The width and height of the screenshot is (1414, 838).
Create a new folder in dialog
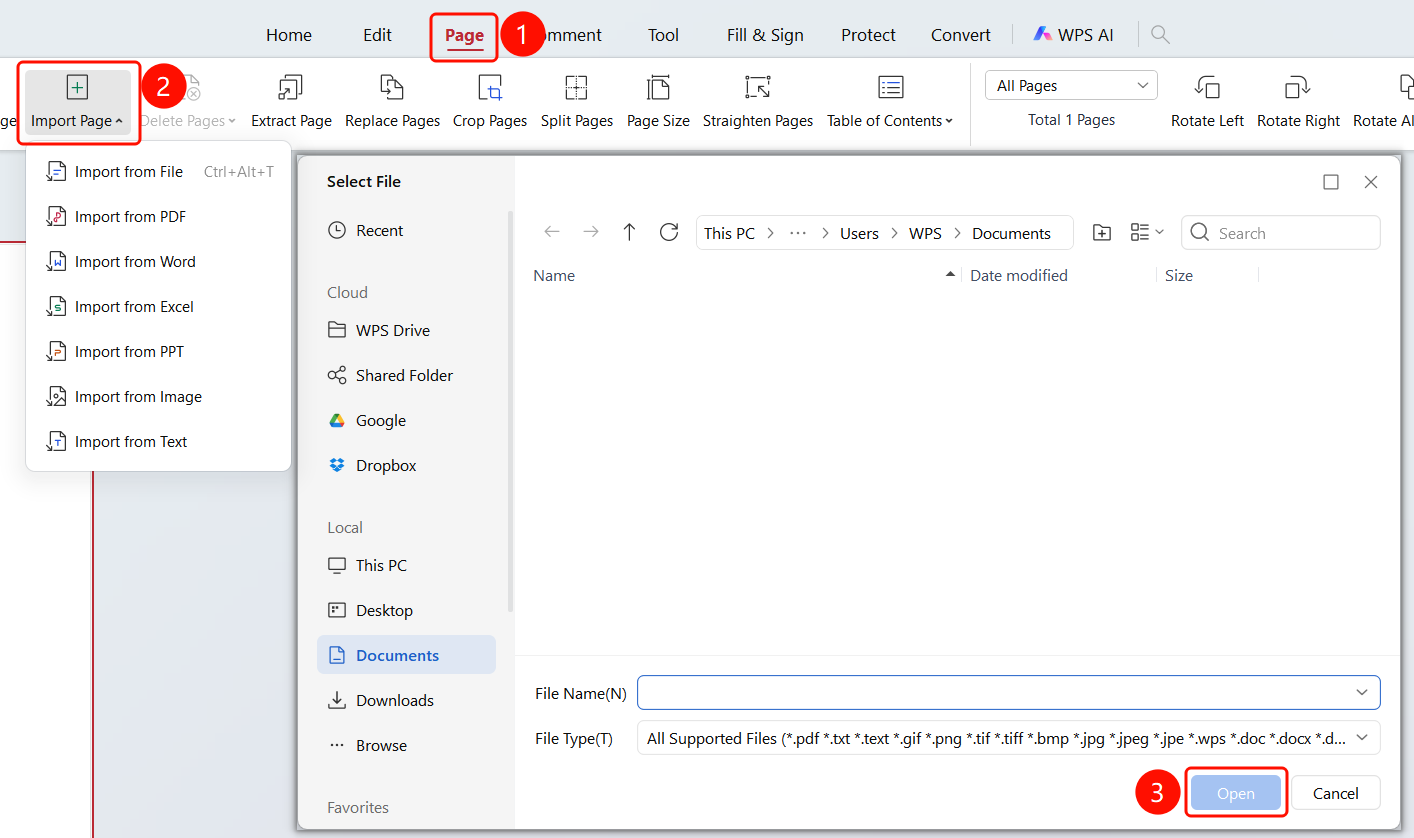1102,233
